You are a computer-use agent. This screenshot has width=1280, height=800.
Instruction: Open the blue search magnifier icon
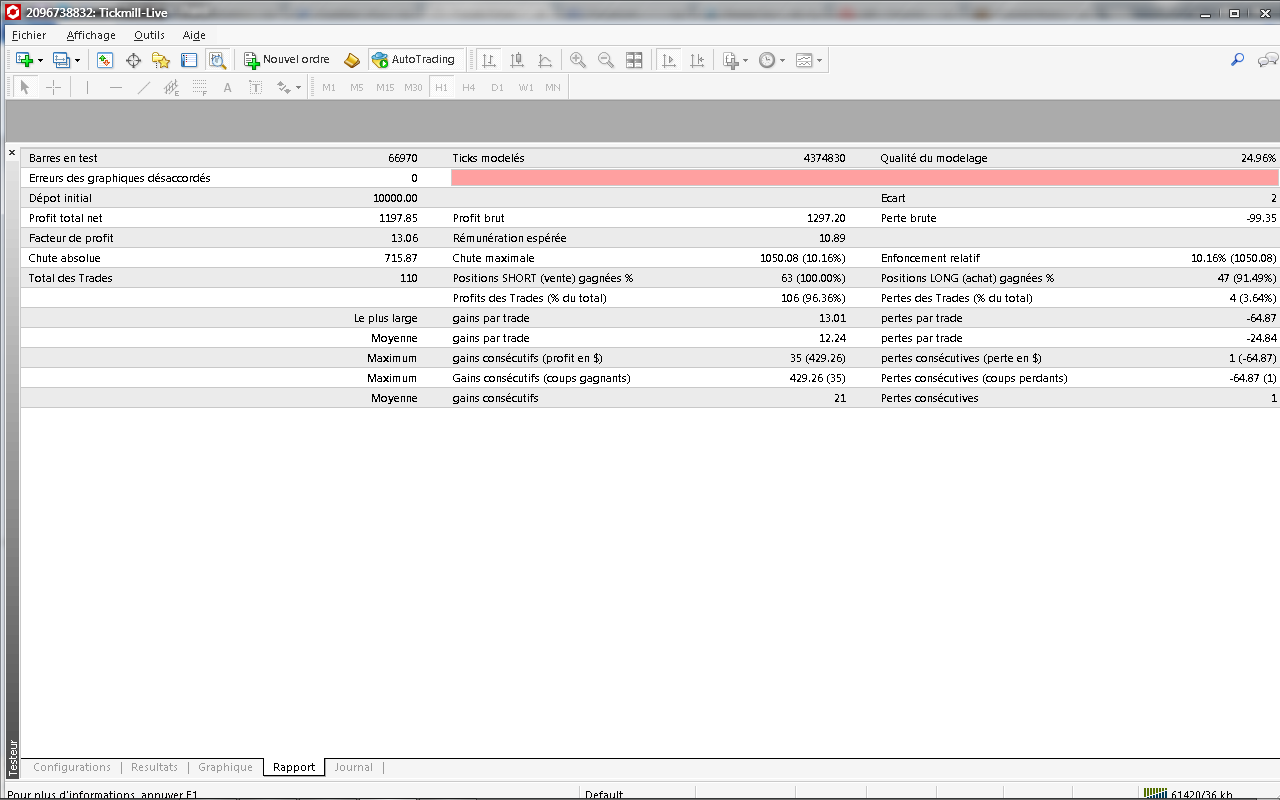click(1237, 60)
